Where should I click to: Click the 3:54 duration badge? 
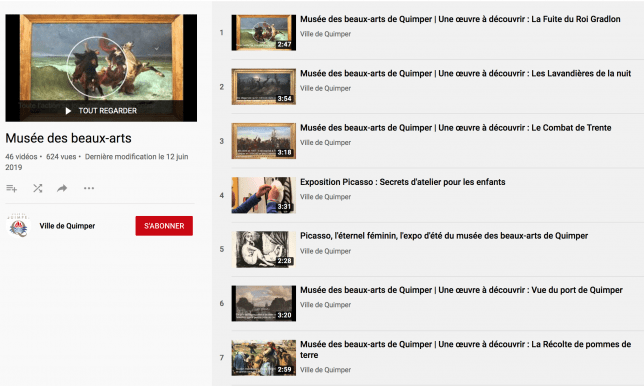[284, 99]
